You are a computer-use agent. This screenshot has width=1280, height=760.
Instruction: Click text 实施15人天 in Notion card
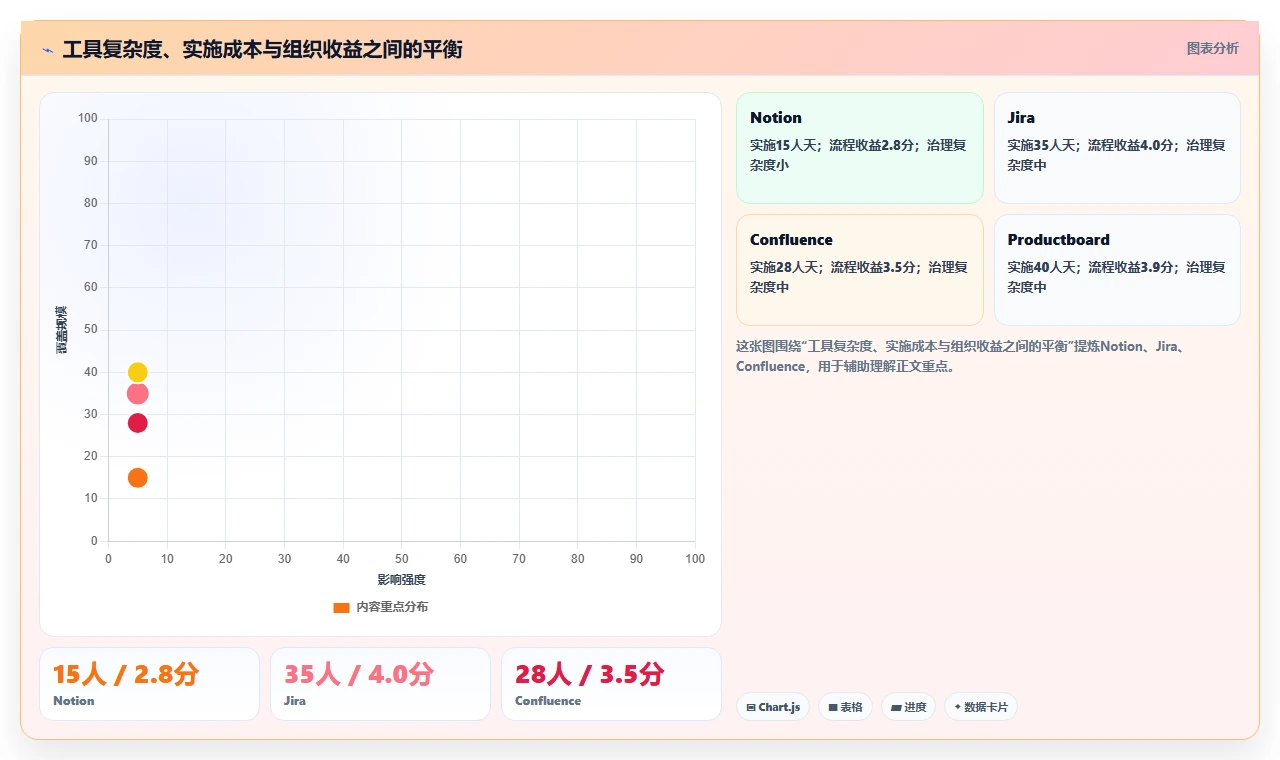click(x=782, y=145)
